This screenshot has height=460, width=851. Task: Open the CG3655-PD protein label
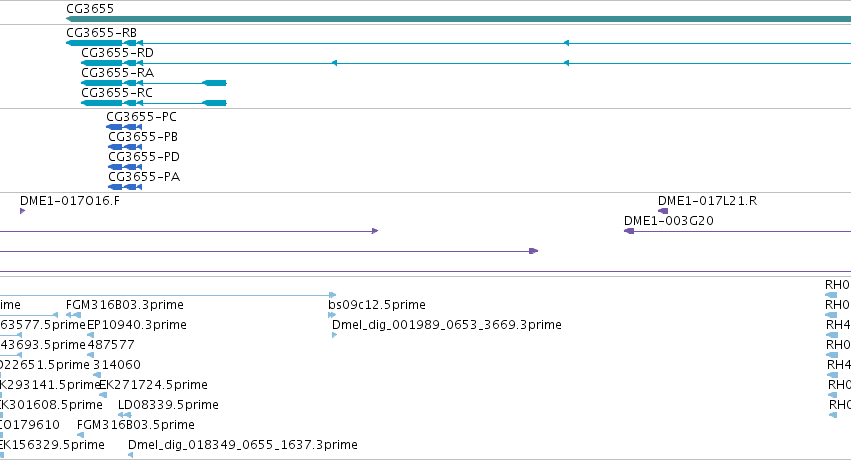pyautogui.click(x=144, y=157)
